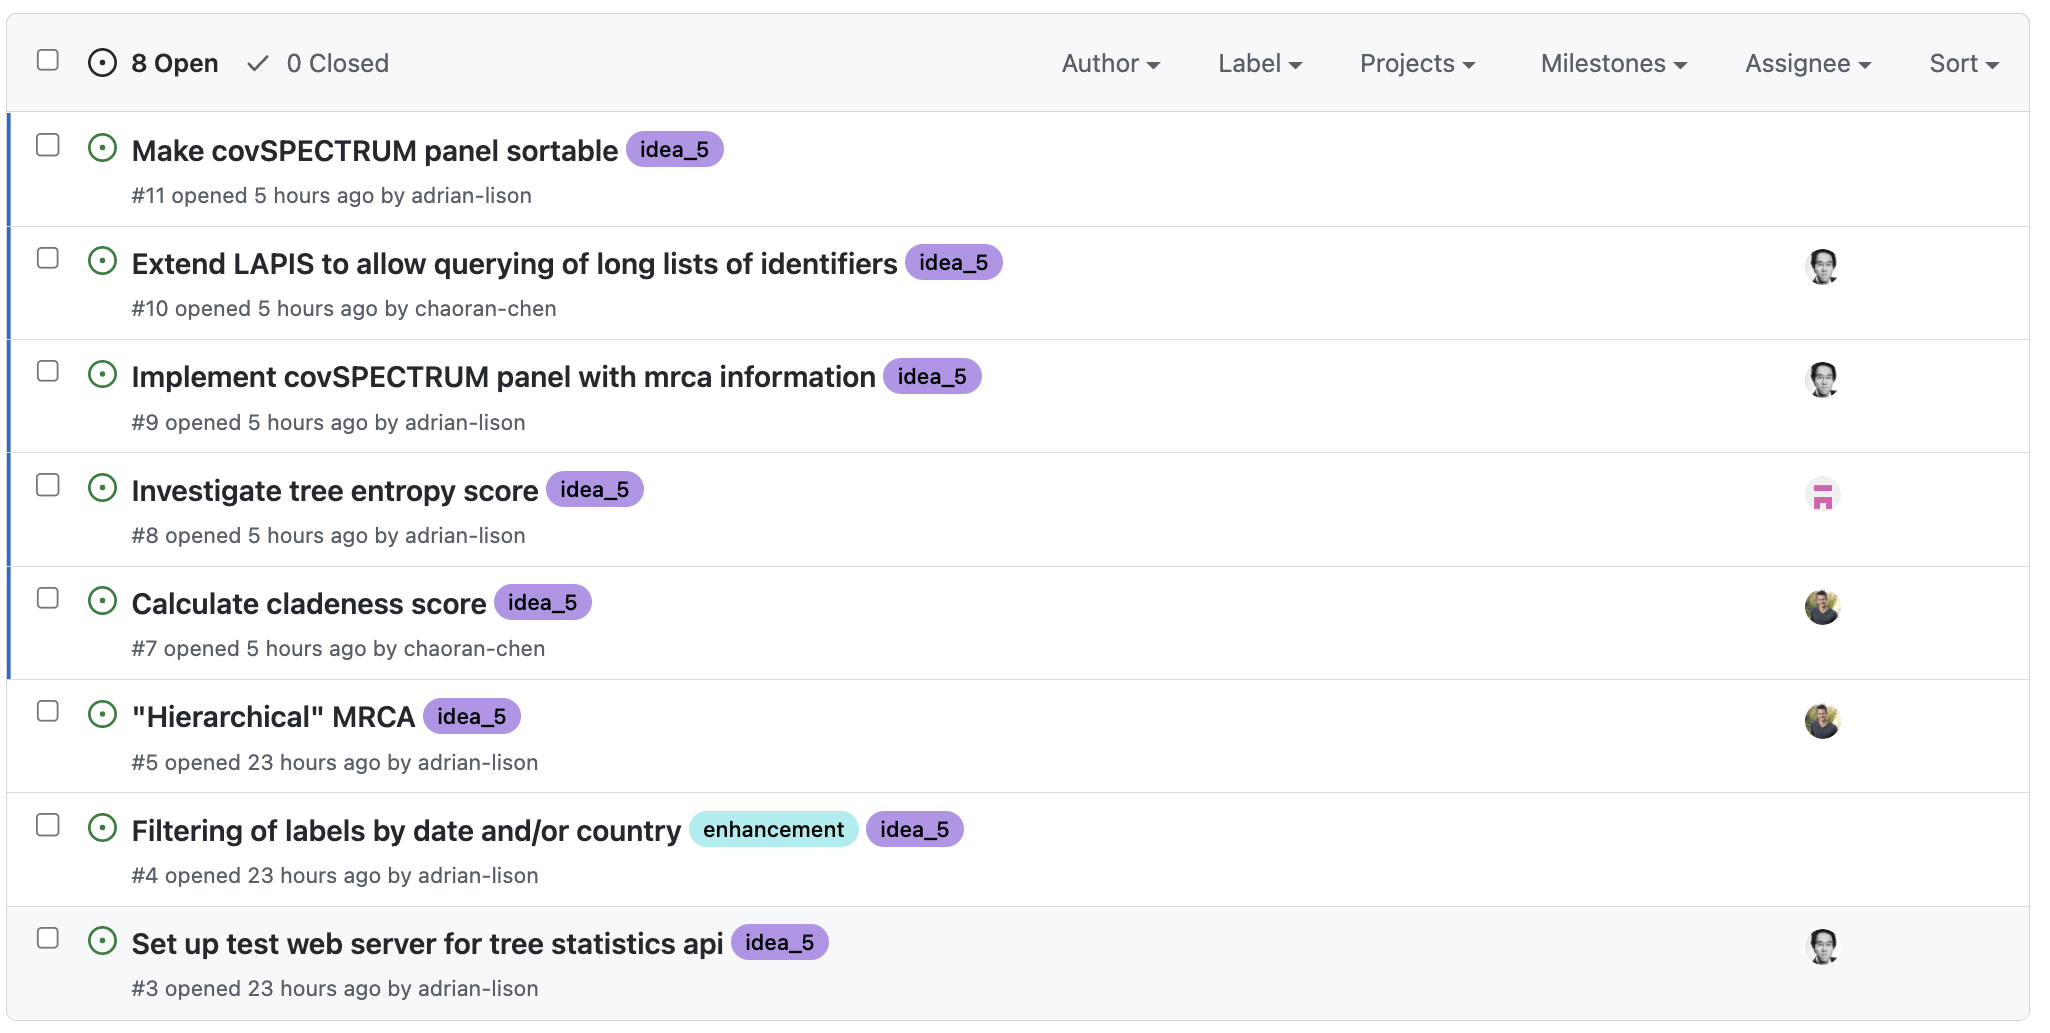The height and width of the screenshot is (1033, 2050).
Task: Click idea_5 label on 'Hierarchical MRCA' issue
Action: click(471, 717)
